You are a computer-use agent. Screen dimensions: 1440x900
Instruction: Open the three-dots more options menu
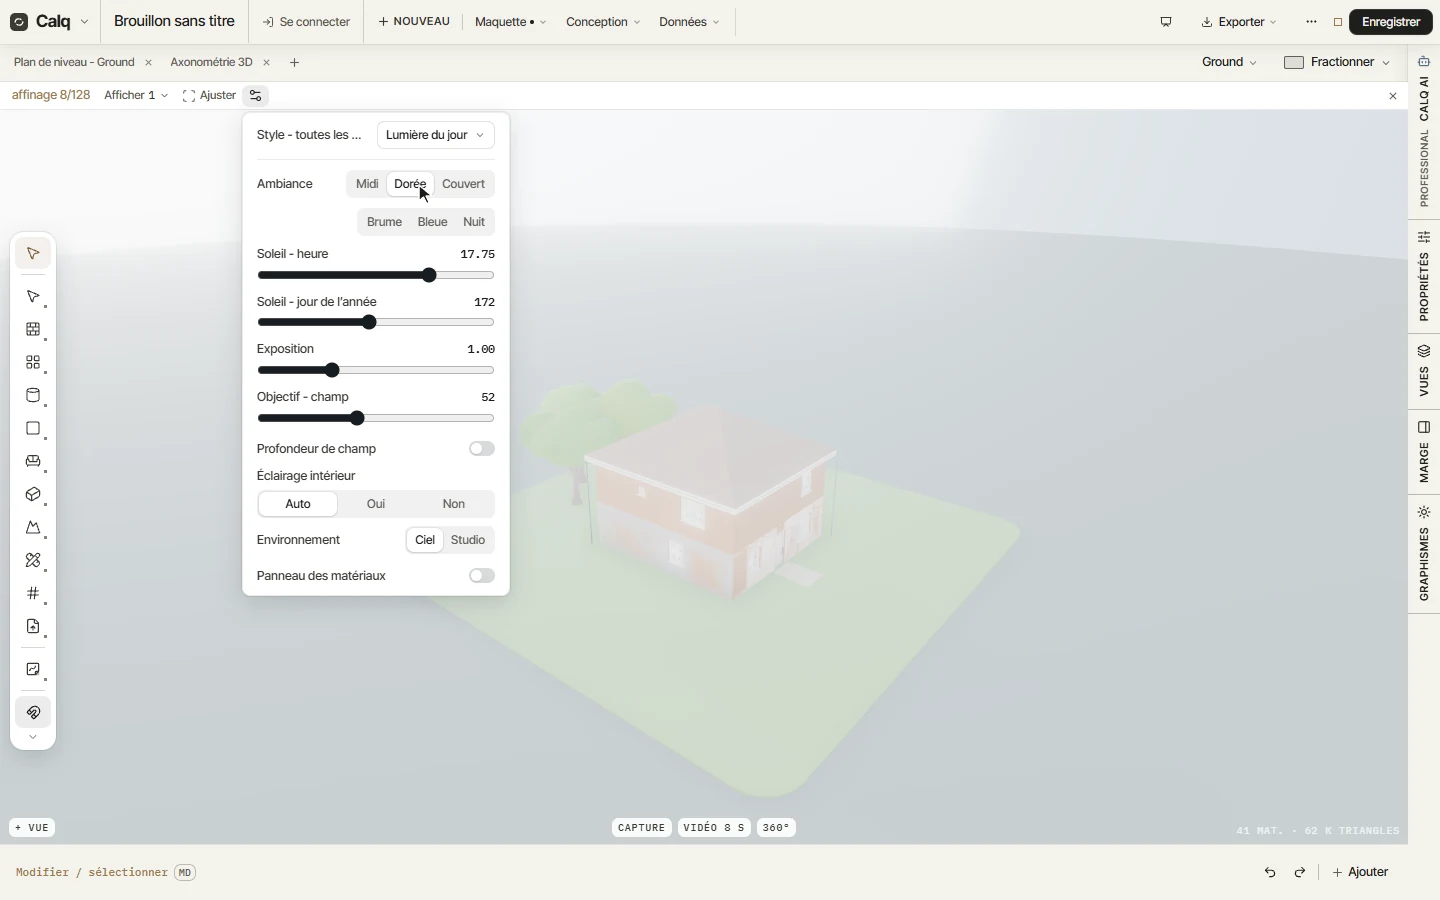click(1312, 22)
